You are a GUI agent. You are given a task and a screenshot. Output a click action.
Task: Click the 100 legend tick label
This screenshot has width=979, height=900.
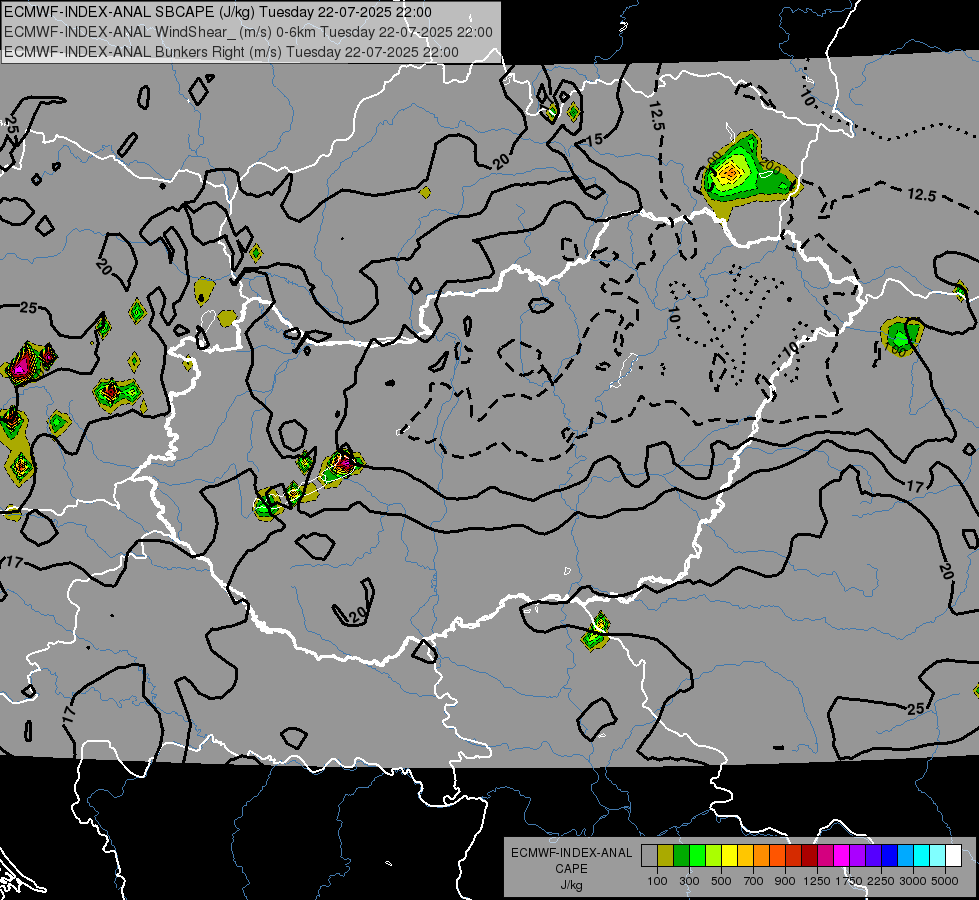[x=657, y=881]
